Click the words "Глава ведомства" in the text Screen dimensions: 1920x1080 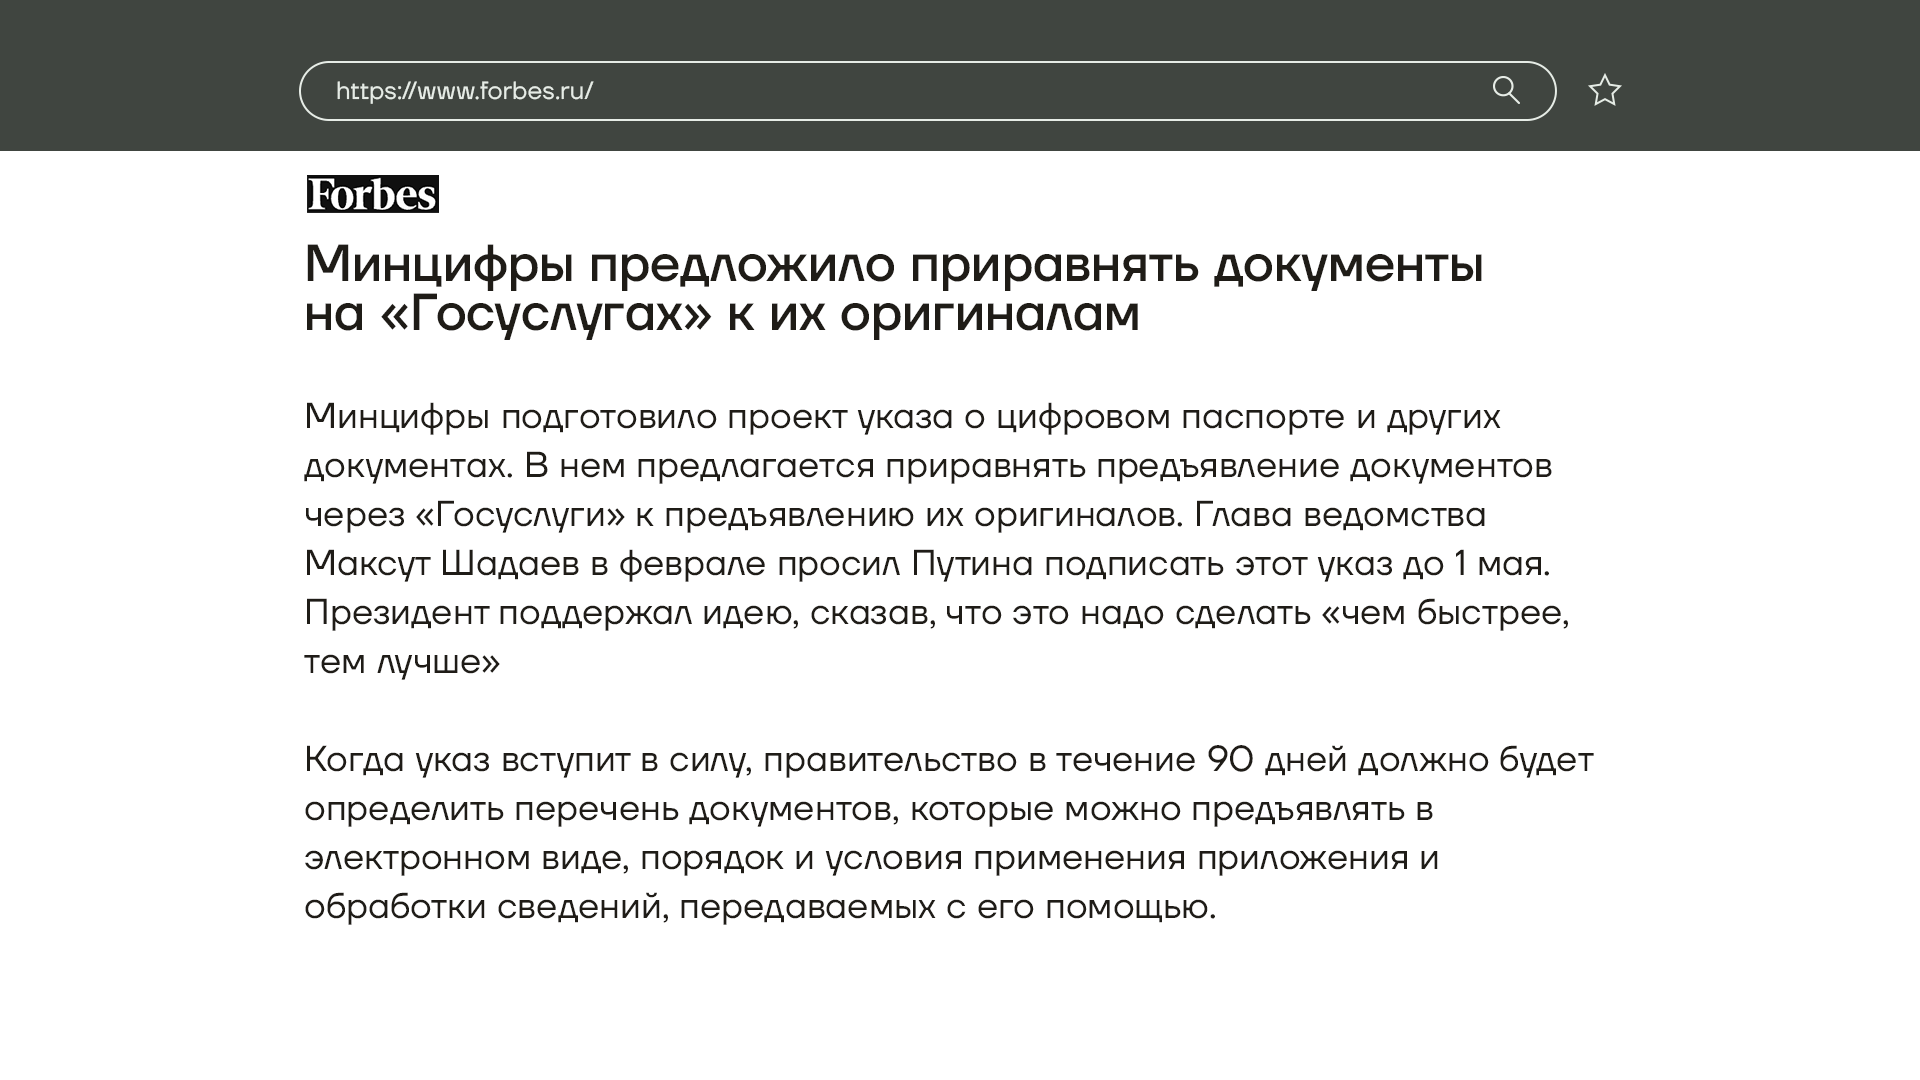(x=1340, y=515)
